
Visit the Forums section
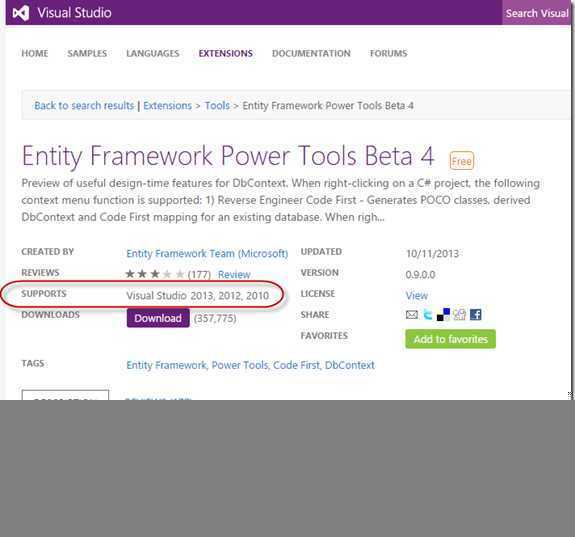pos(389,54)
